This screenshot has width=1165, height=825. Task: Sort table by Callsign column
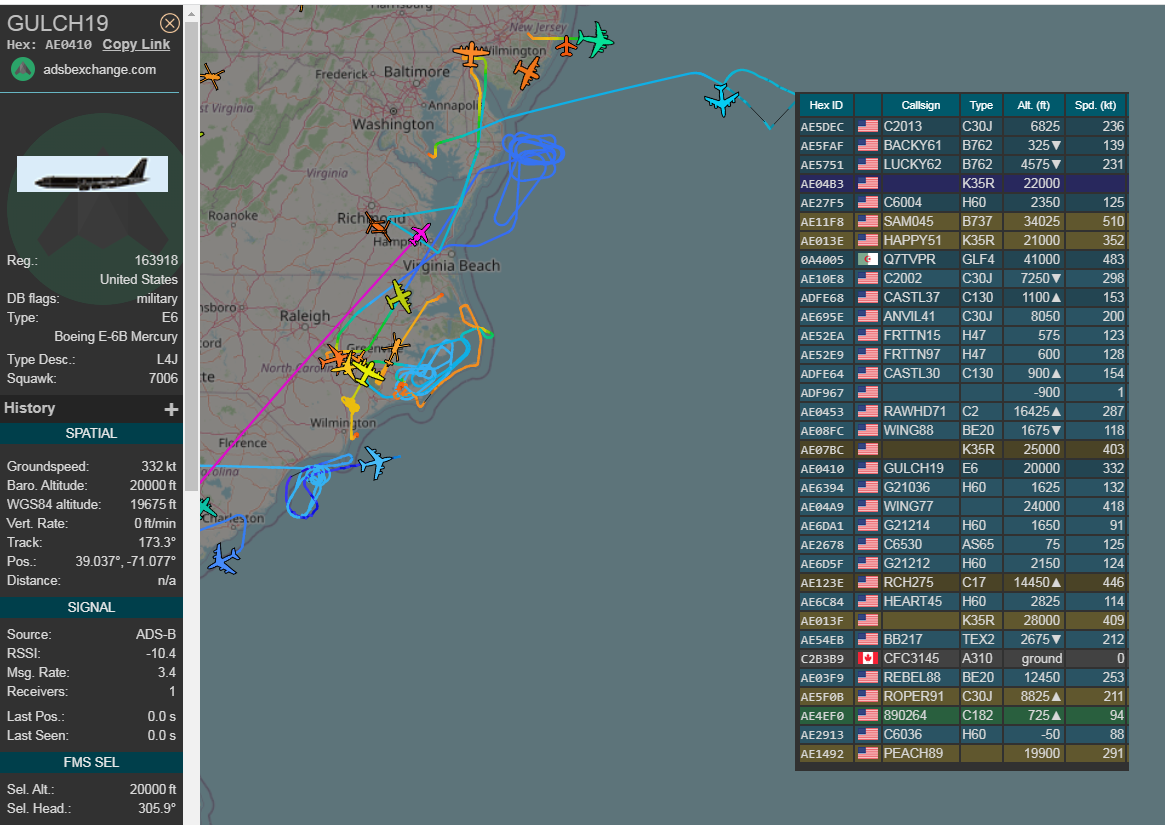(921, 106)
